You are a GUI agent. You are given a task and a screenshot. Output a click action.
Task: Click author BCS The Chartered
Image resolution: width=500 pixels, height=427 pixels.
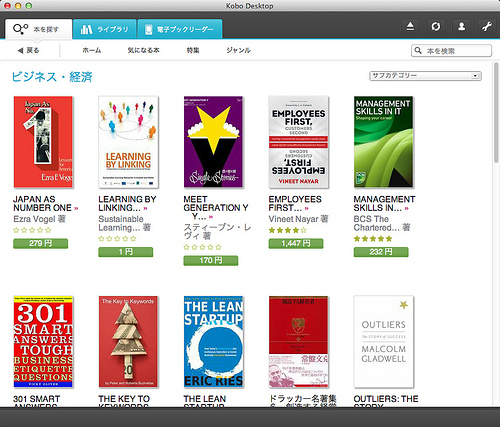point(382,223)
